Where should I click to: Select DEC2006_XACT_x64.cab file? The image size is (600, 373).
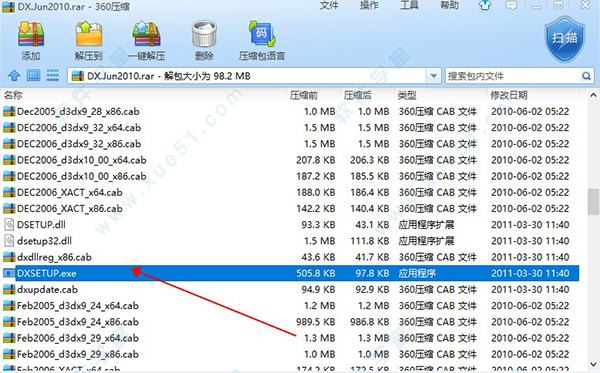(x=70, y=192)
